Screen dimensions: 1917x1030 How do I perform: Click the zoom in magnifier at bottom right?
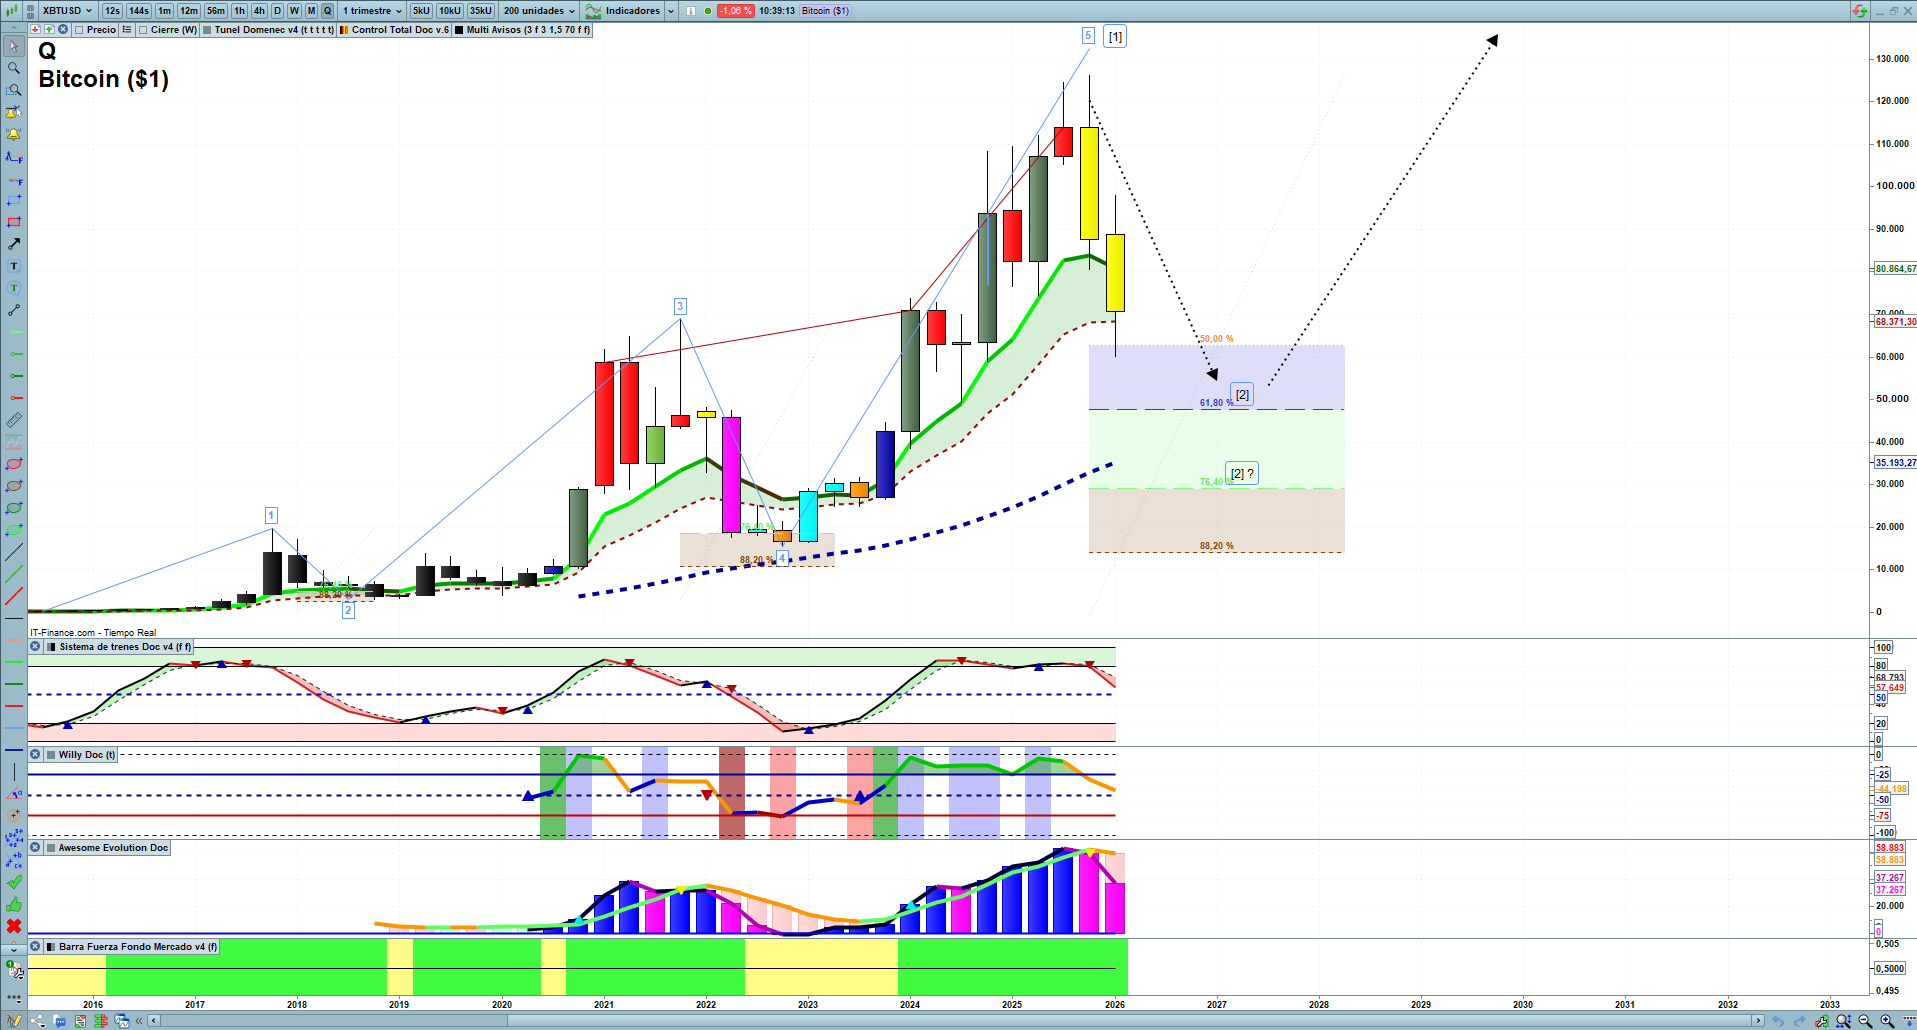click(x=1887, y=1021)
